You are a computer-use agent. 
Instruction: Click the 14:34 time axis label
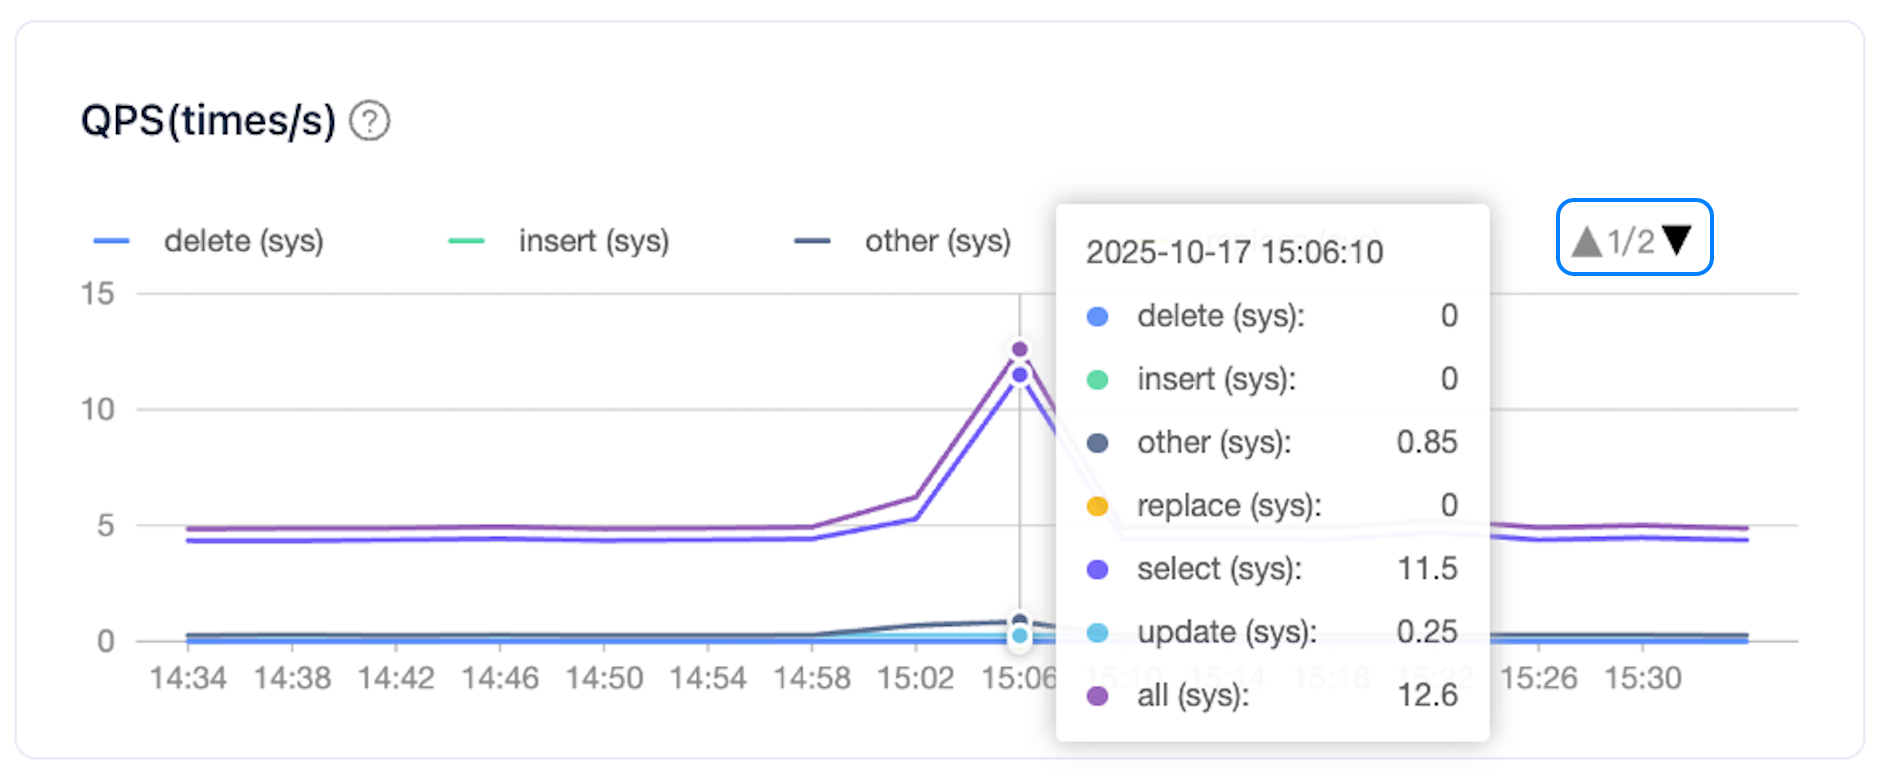(x=188, y=678)
